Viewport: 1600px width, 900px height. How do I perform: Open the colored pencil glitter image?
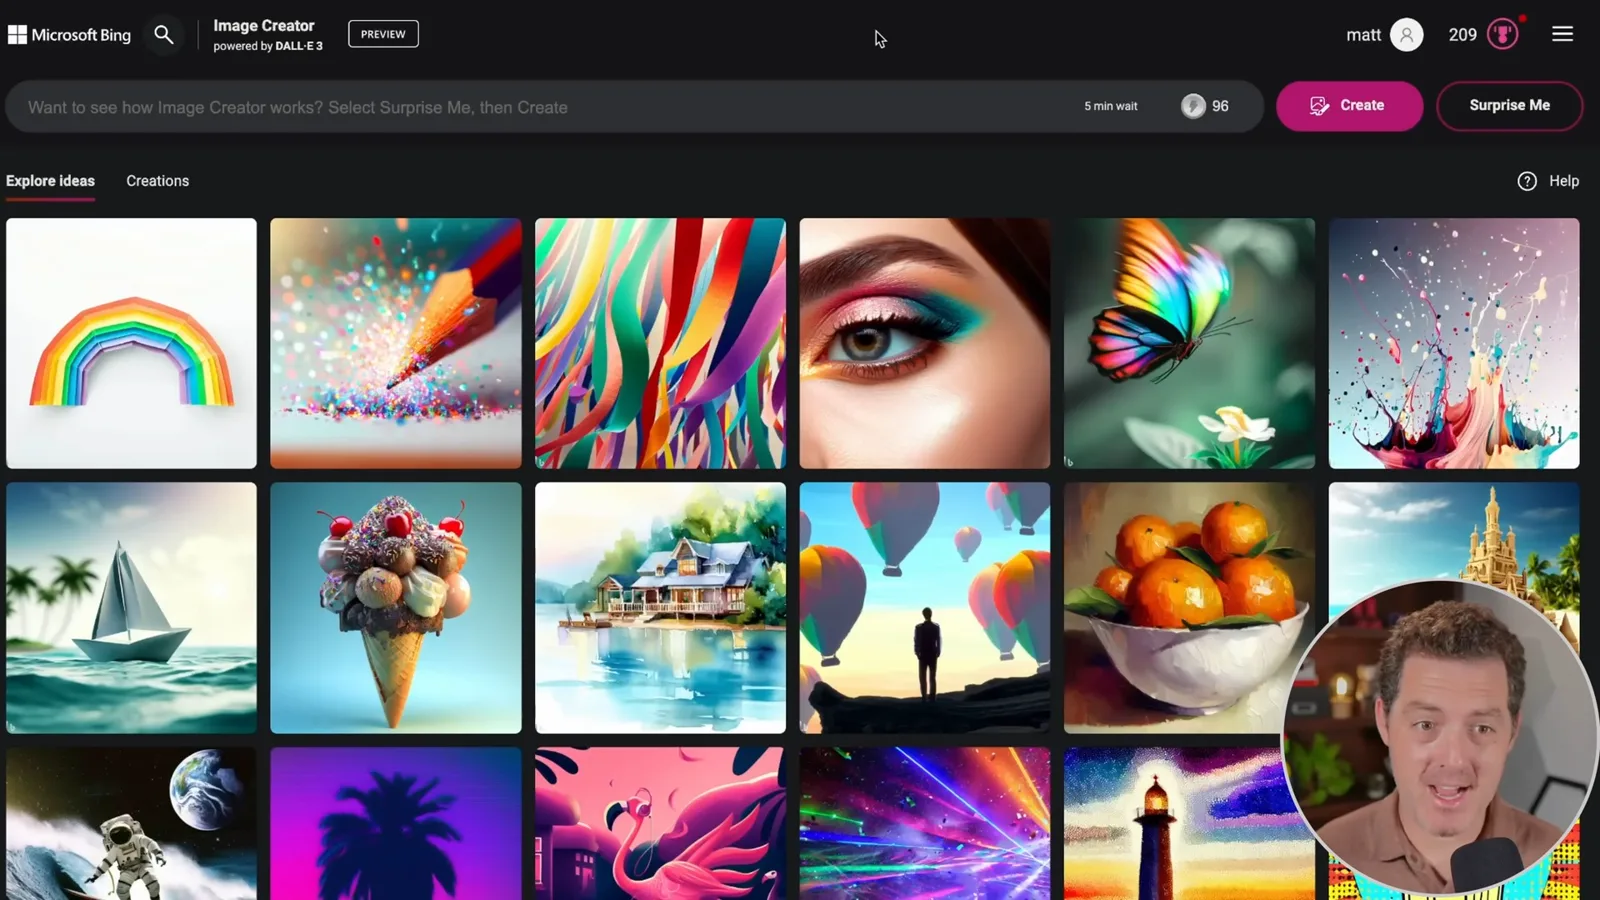point(396,343)
